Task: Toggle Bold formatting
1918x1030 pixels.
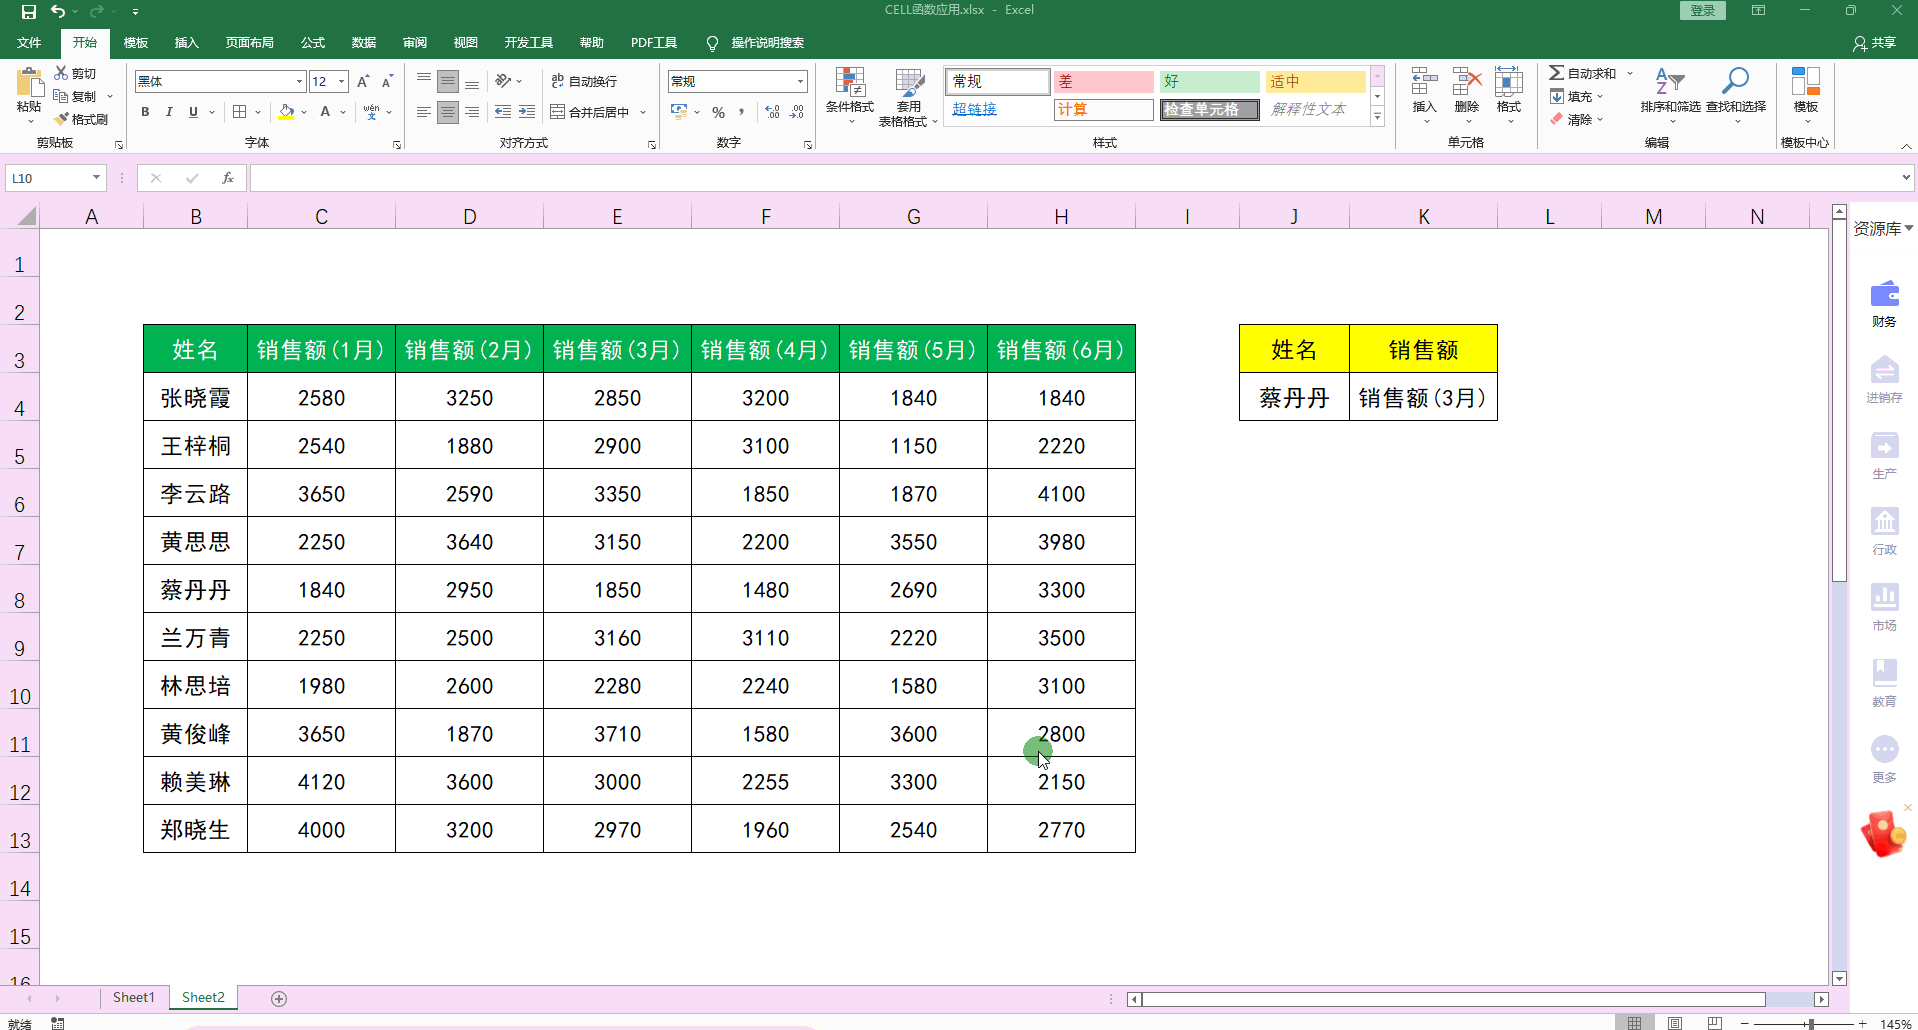Action: 145,112
